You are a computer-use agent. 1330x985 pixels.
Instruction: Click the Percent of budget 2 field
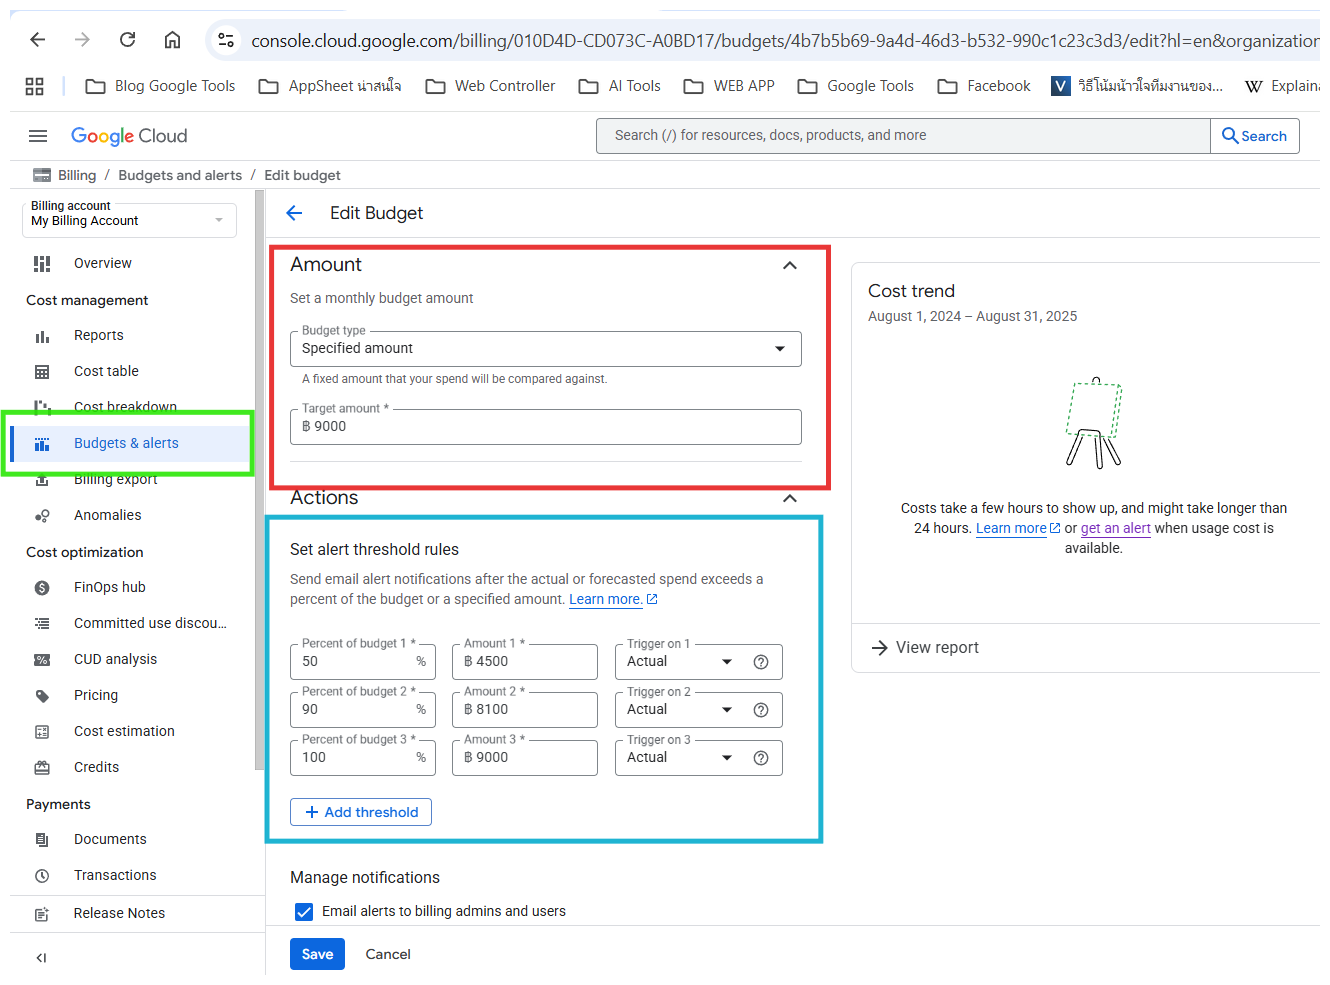pos(363,710)
